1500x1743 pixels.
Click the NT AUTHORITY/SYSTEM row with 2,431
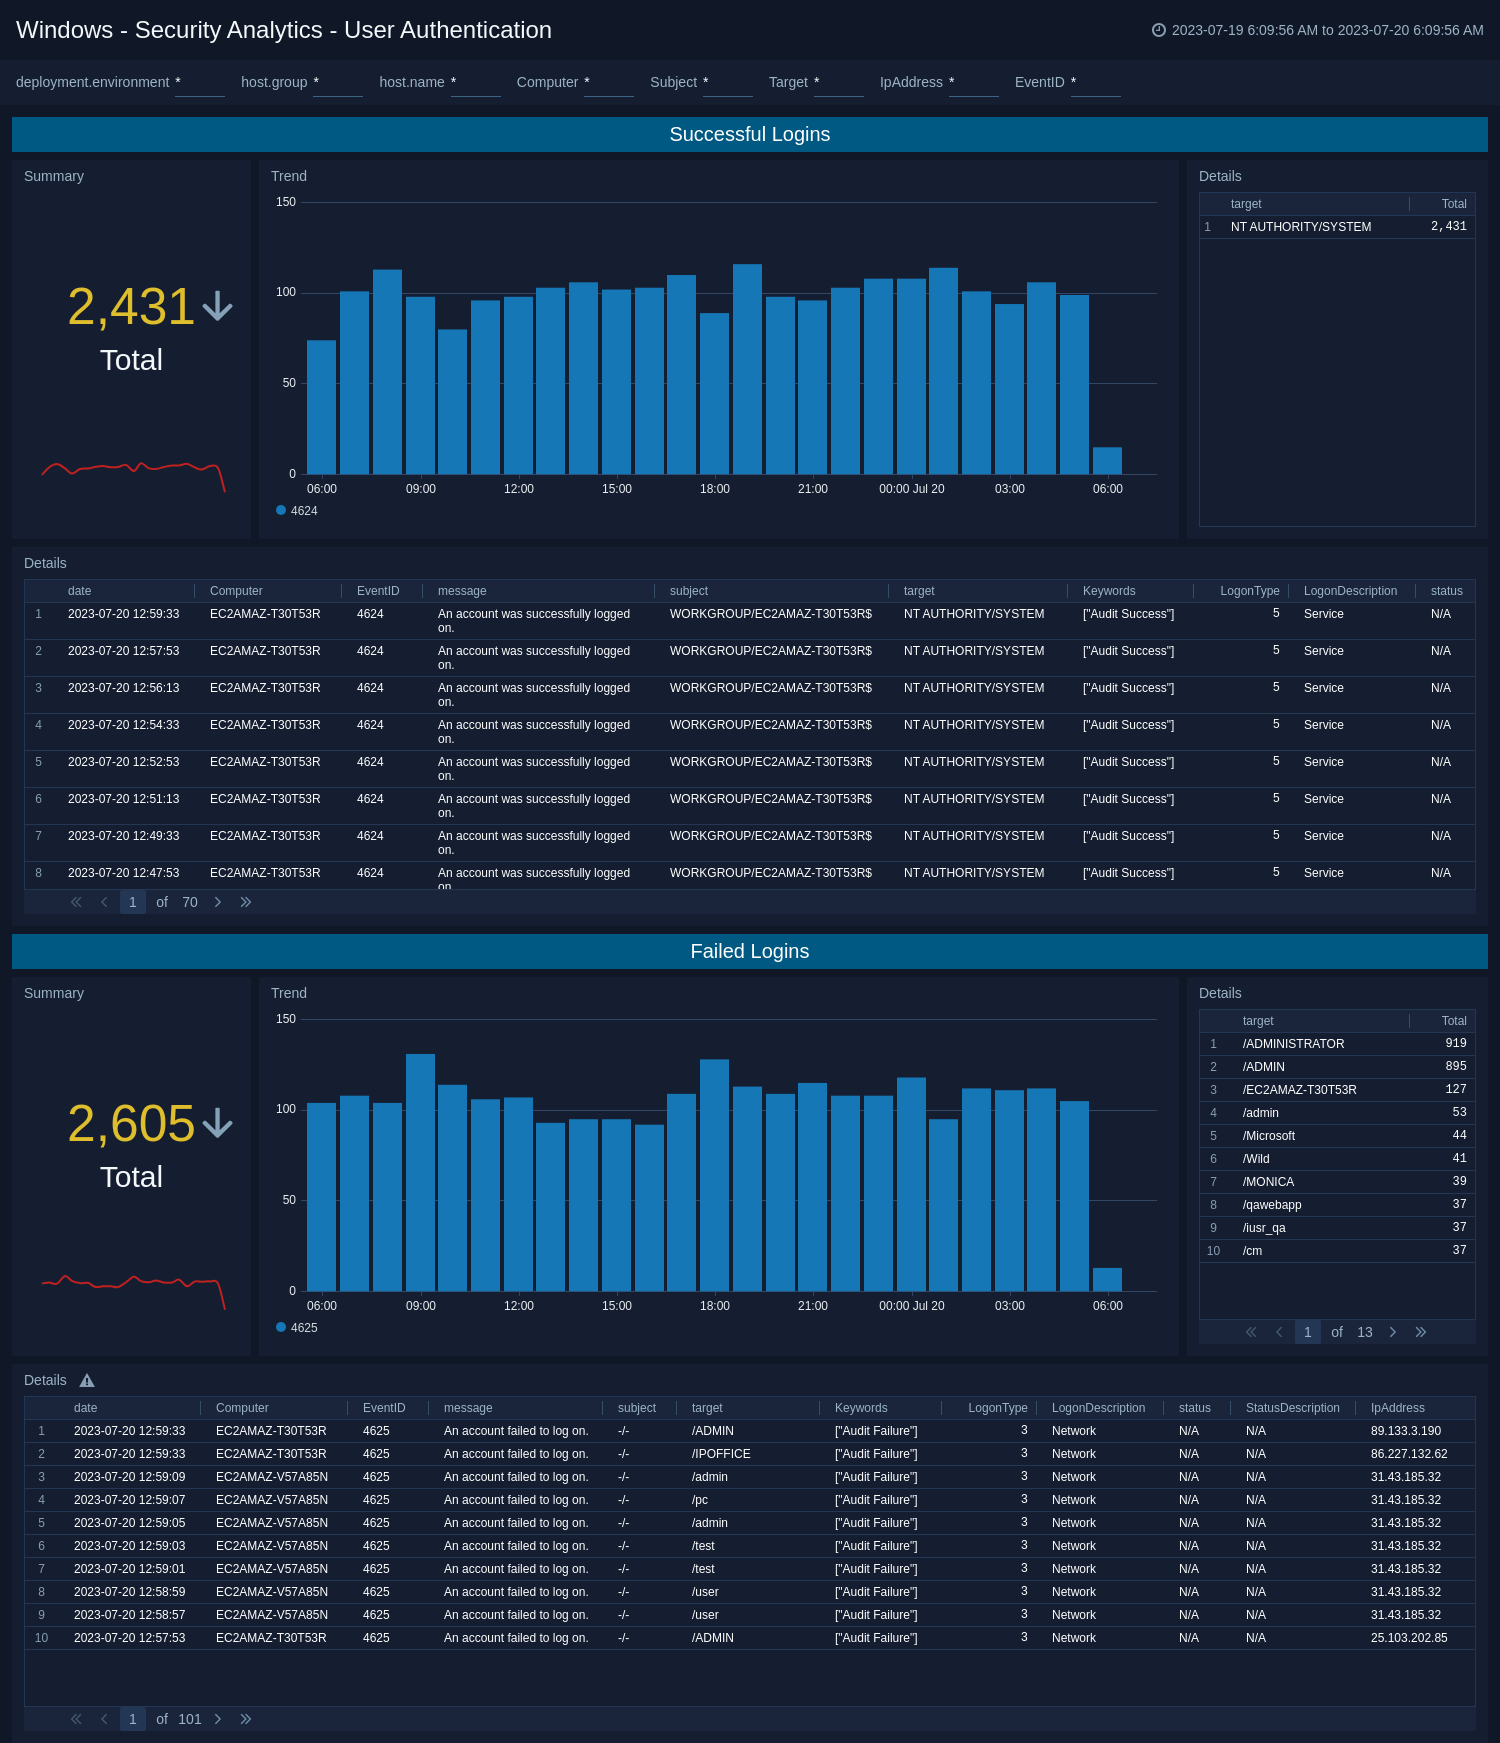pyautogui.click(x=1337, y=227)
